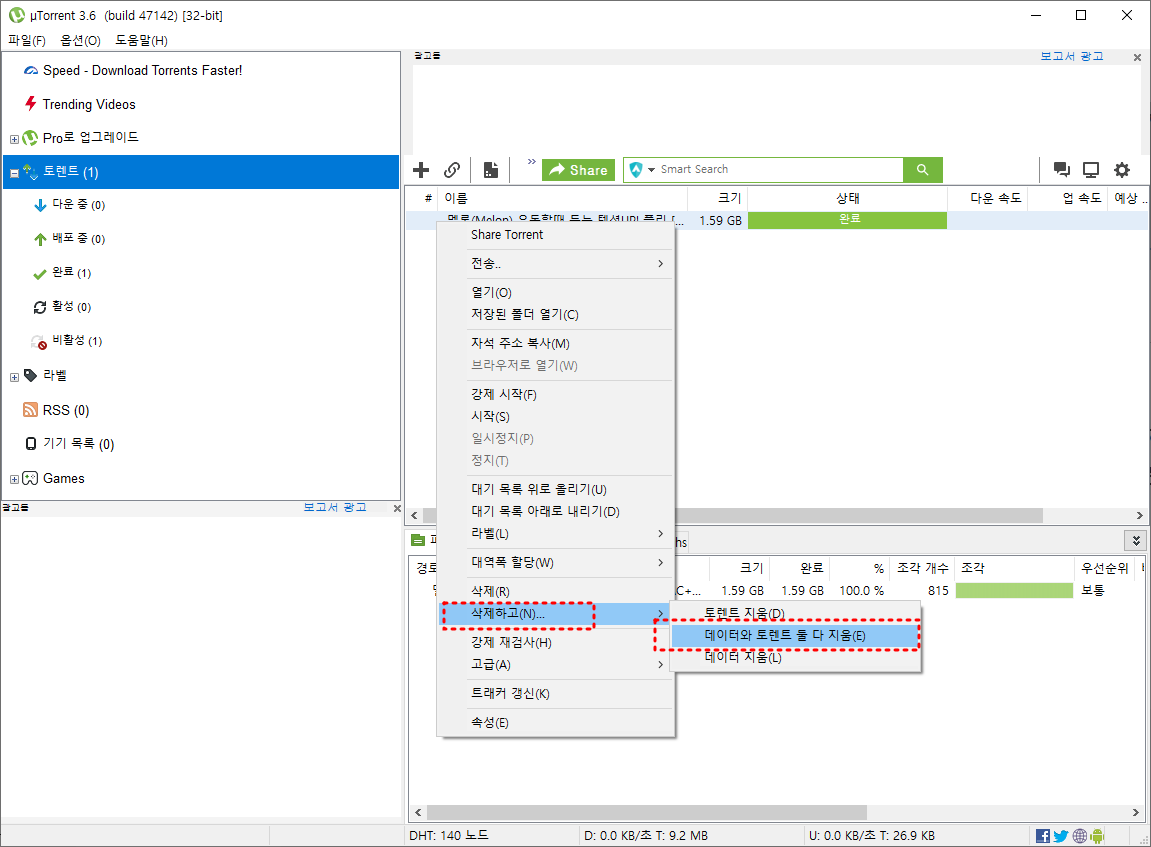
Task: Click the remote monitor icon in toolbar
Action: click(x=1092, y=170)
